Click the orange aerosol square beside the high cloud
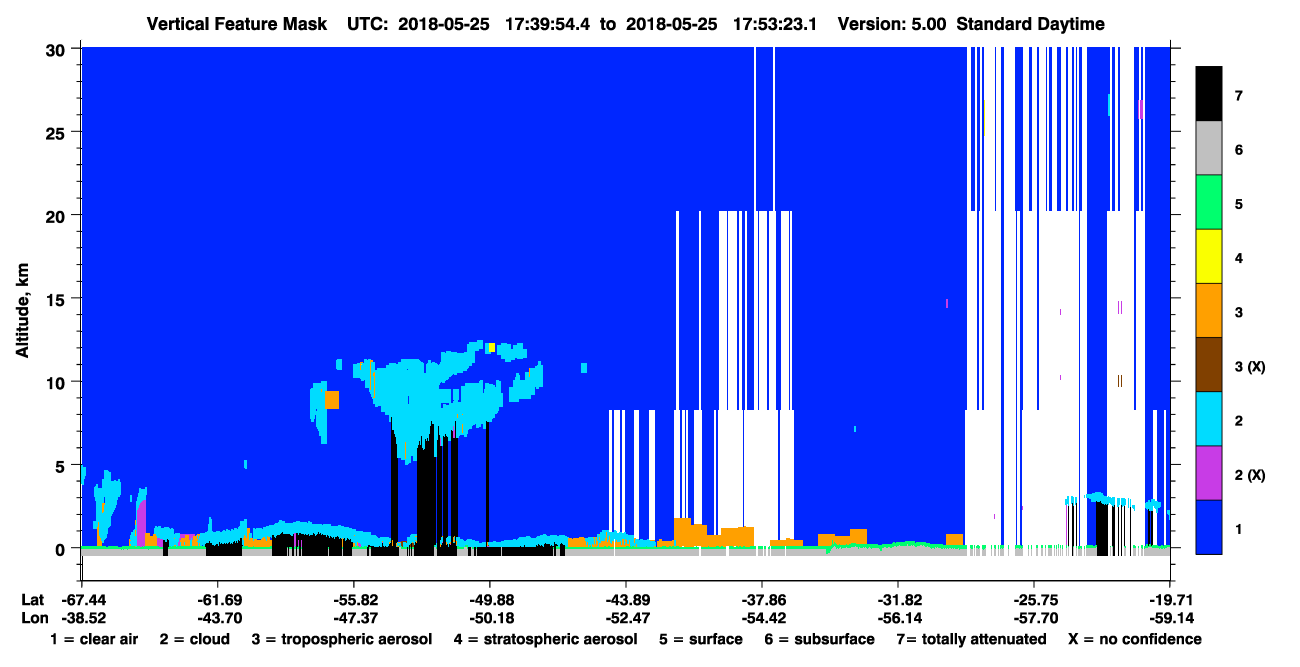Image resolution: width=1300 pixels, height=667 pixels. [332, 400]
